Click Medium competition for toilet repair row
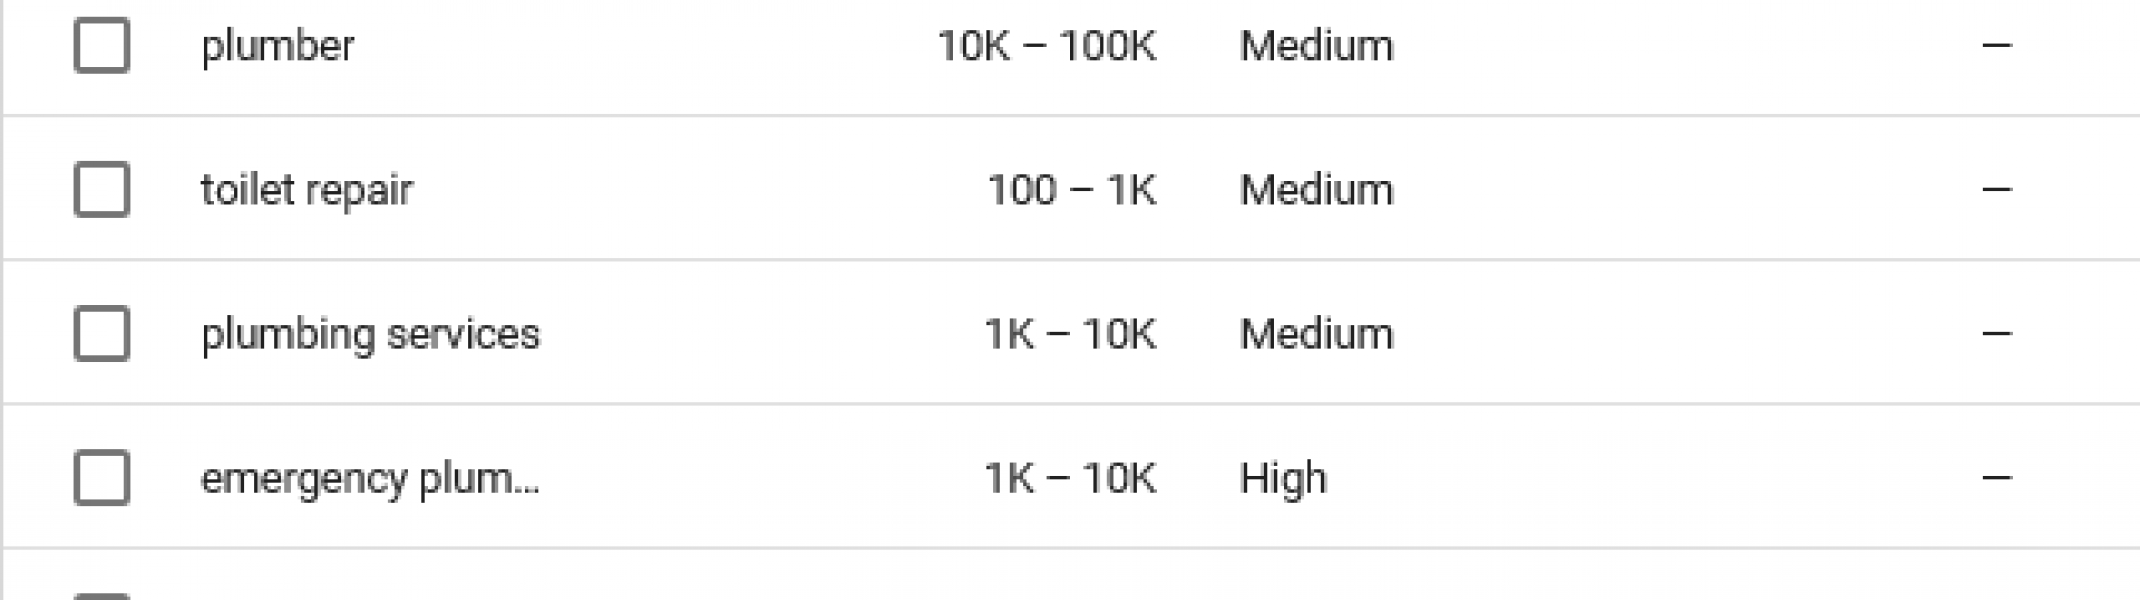Screen dimensions: 2140x600 [1317, 190]
